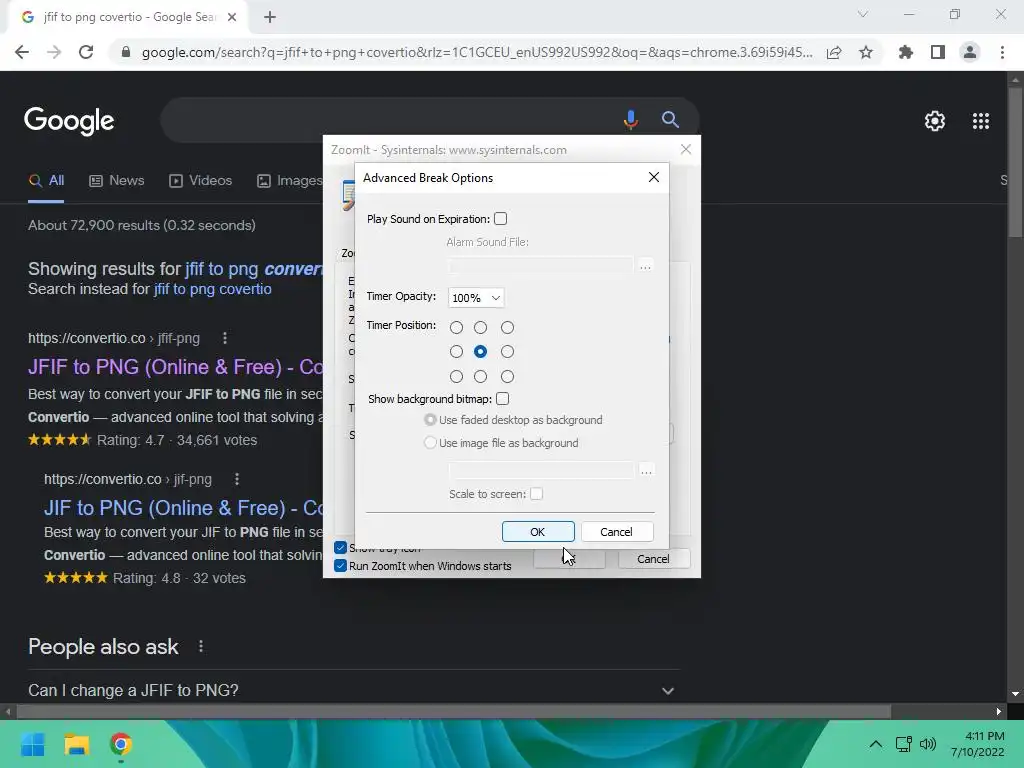Open JIF to PNG Convertio result
This screenshot has width=1024, height=768.
click(x=183, y=508)
